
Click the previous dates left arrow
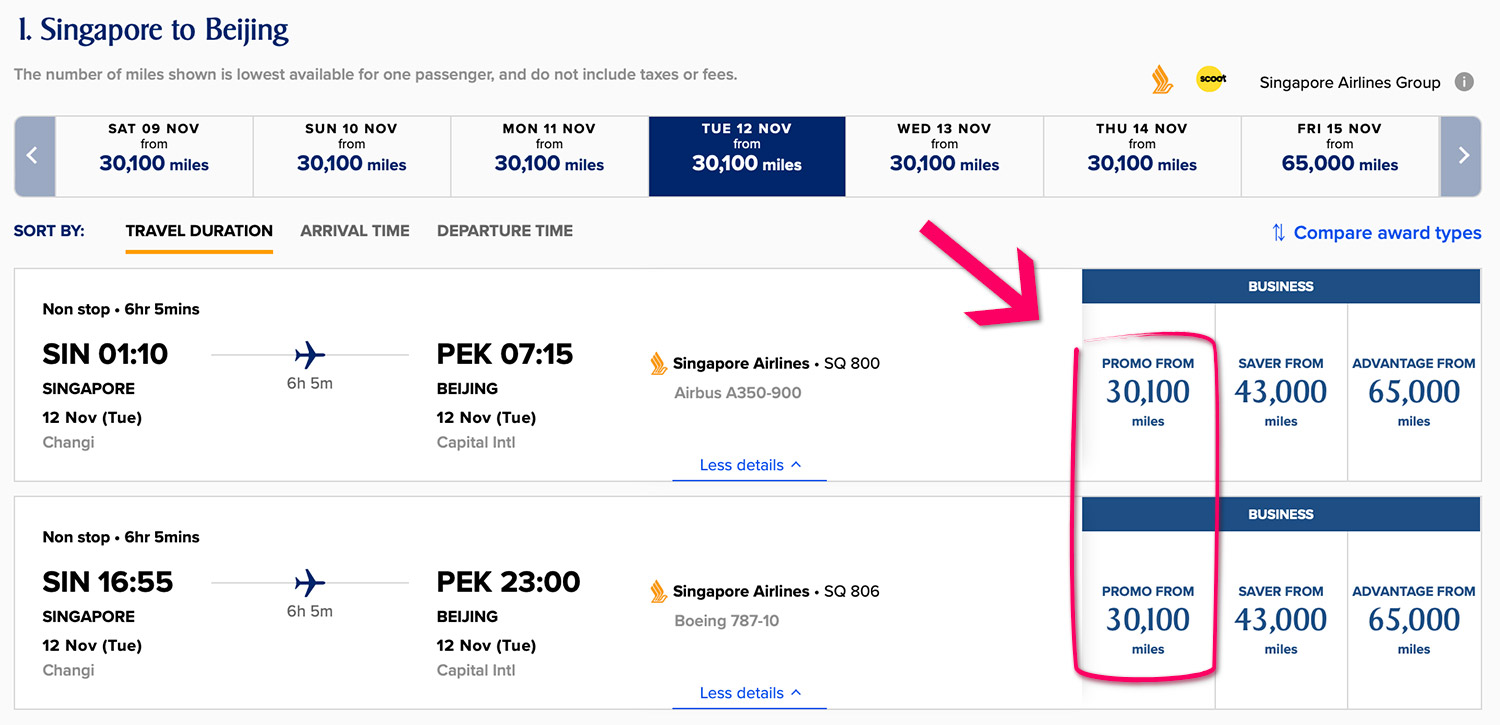33,156
